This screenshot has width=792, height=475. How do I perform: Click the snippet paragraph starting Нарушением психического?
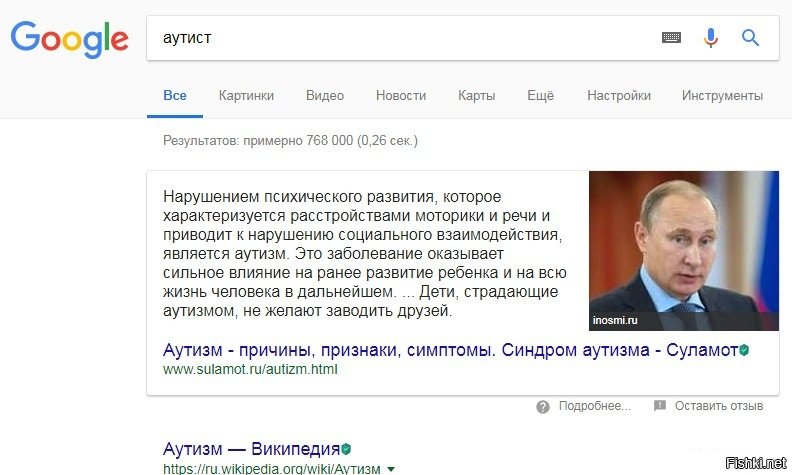coord(365,253)
